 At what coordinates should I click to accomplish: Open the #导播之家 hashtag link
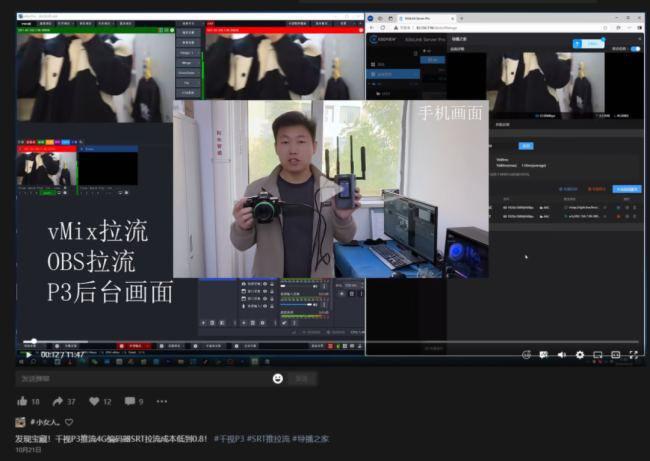tap(311, 439)
